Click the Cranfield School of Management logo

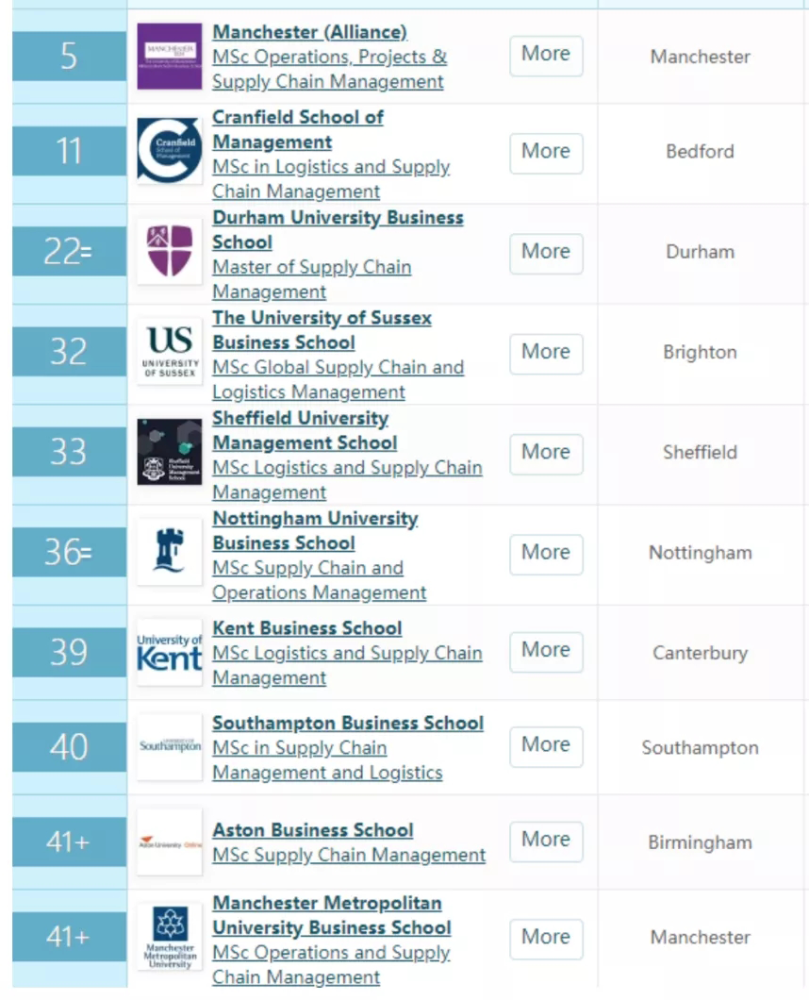170,151
